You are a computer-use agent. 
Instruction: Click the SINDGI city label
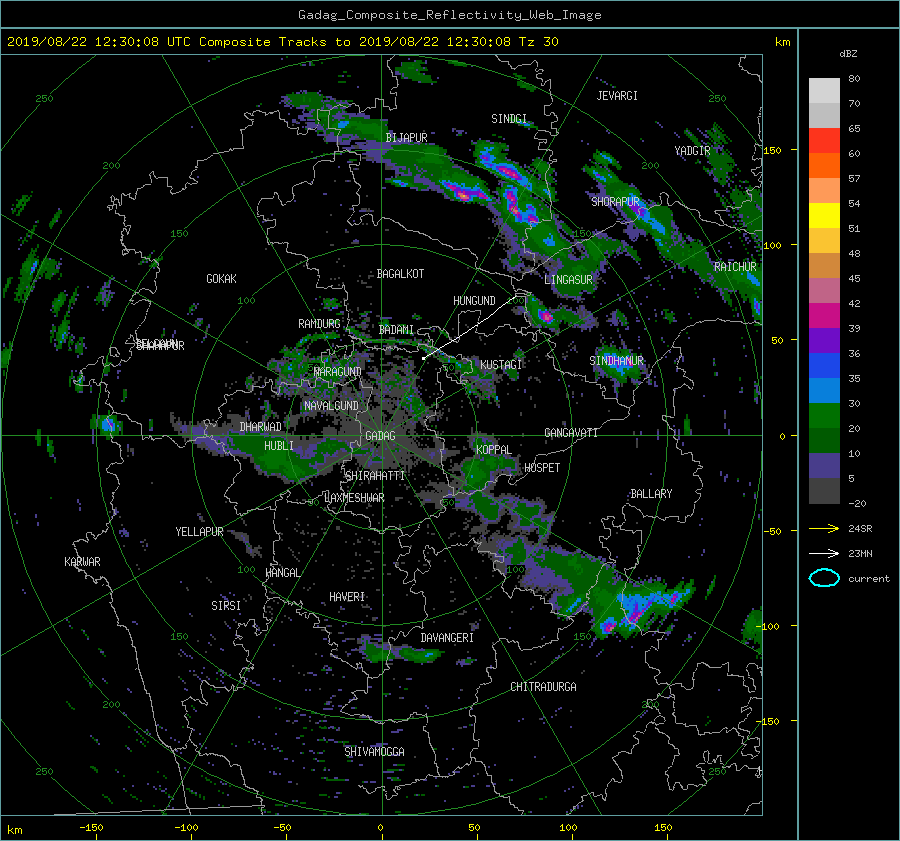point(509,119)
